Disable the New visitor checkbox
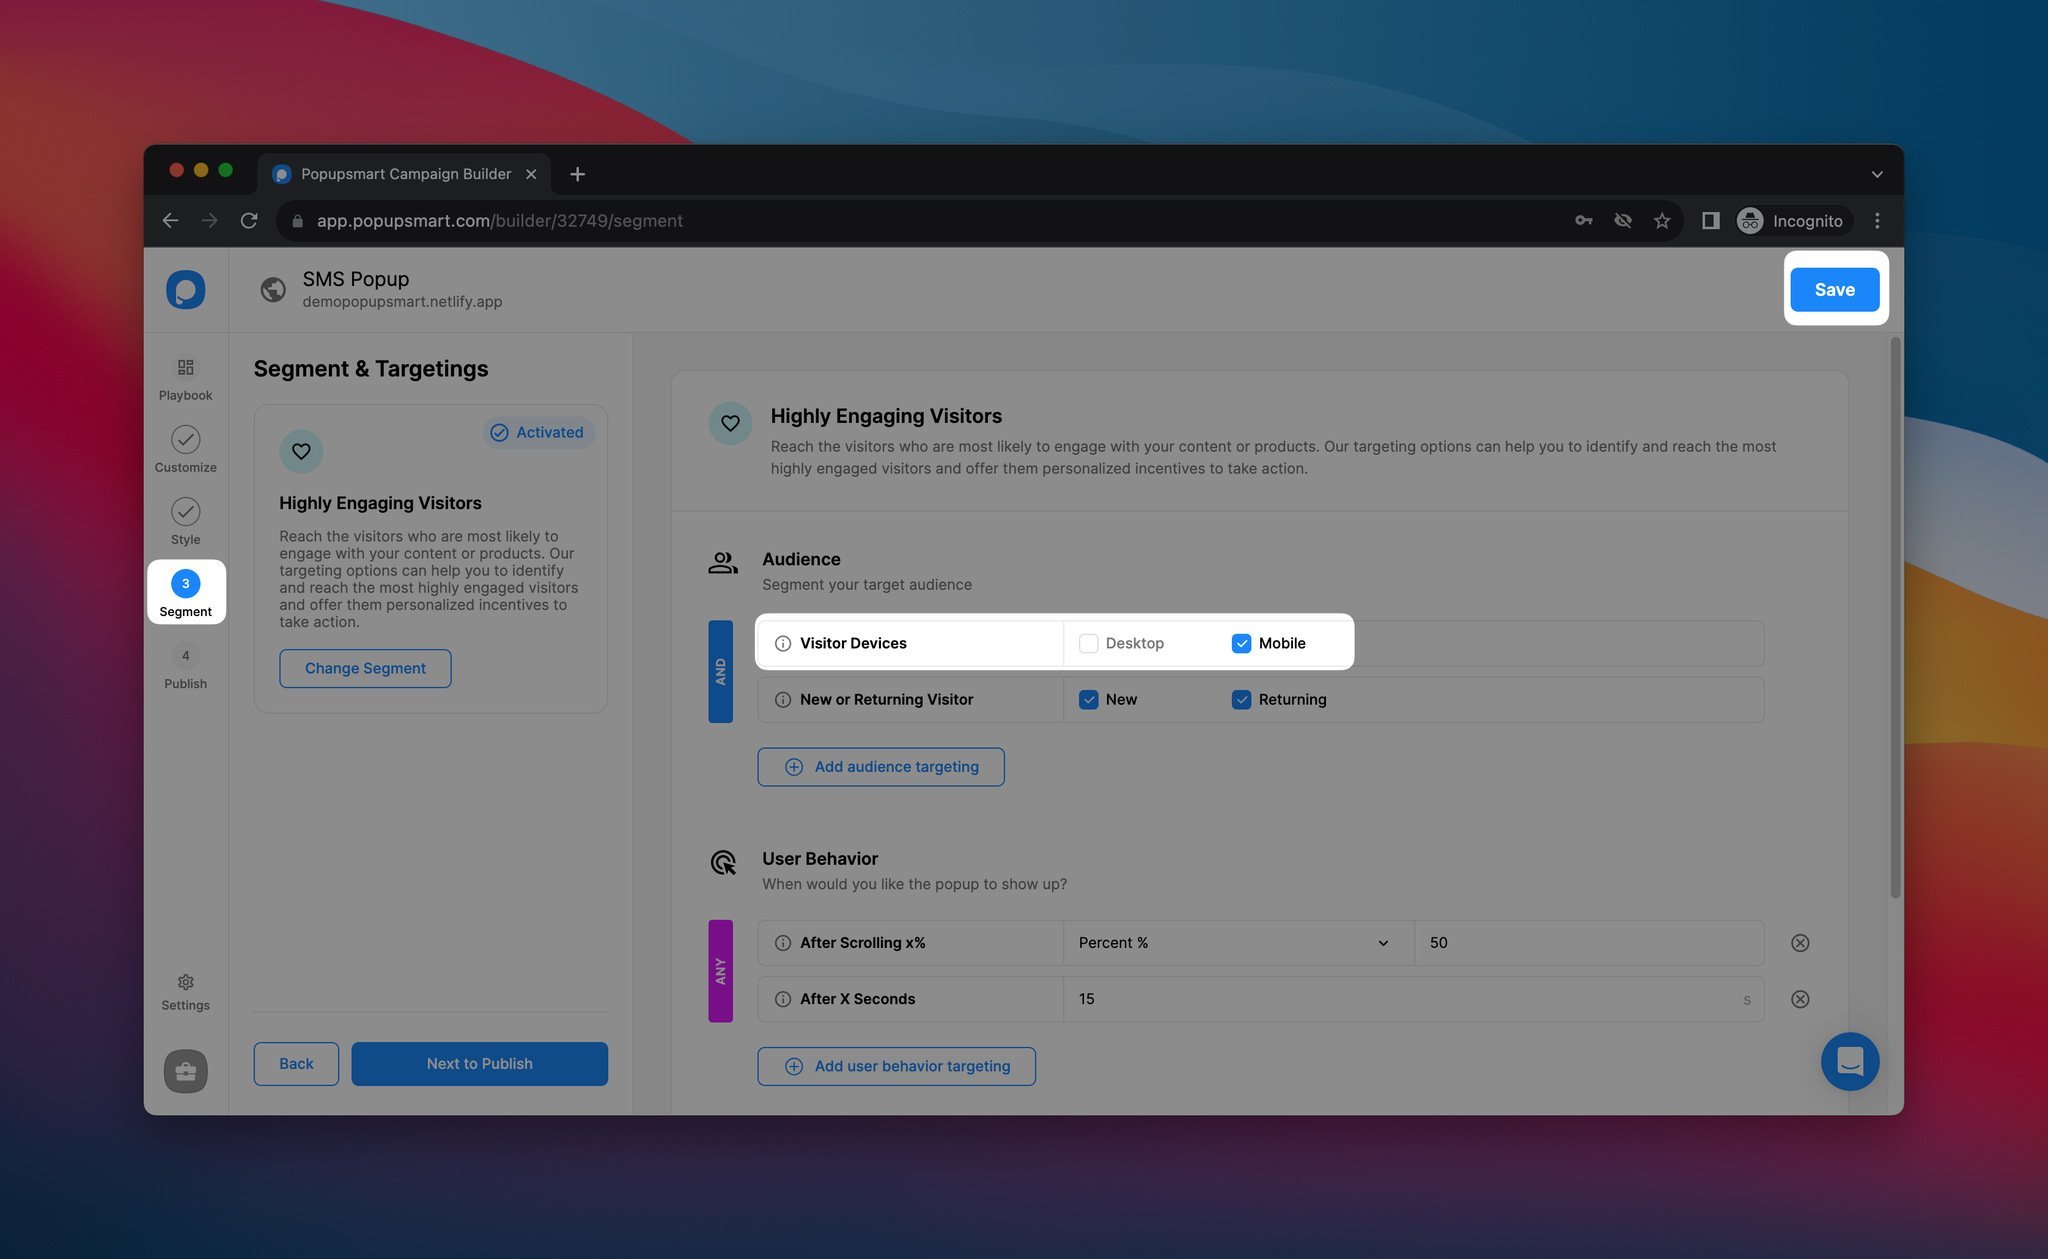Screen dimensions: 2048x1259 pyautogui.click(x=1088, y=699)
